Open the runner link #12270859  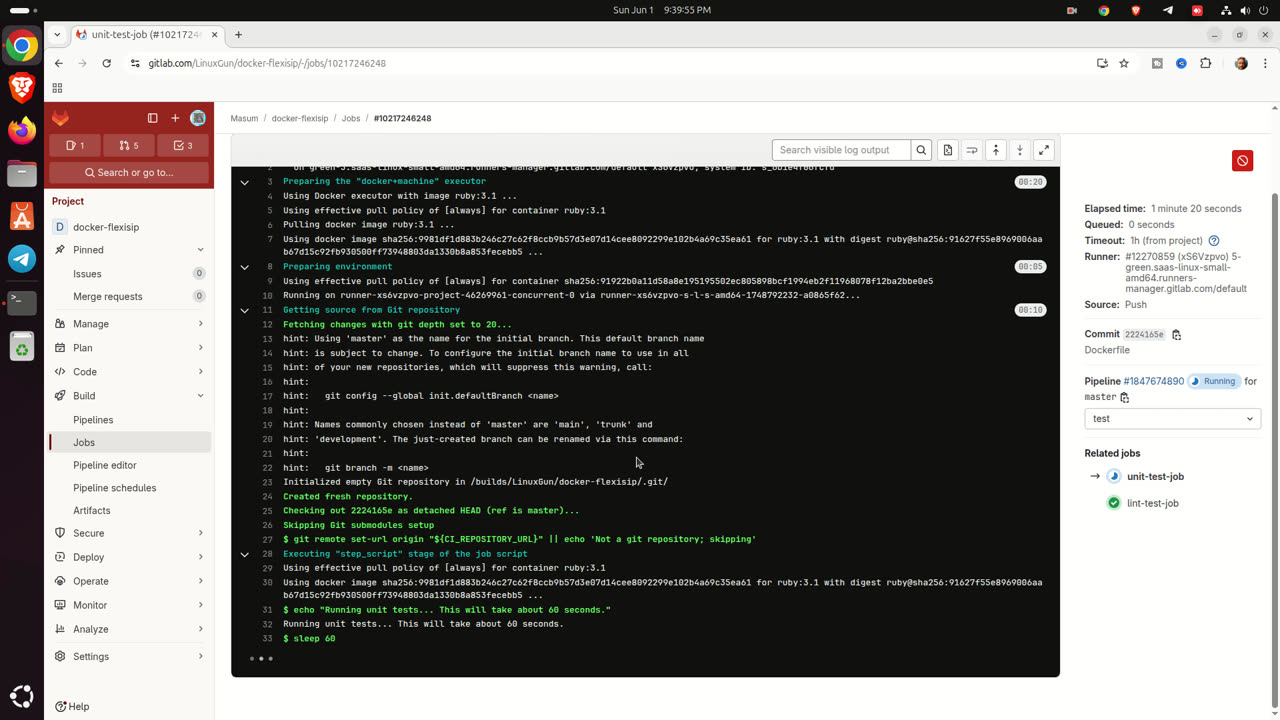pos(1186,272)
